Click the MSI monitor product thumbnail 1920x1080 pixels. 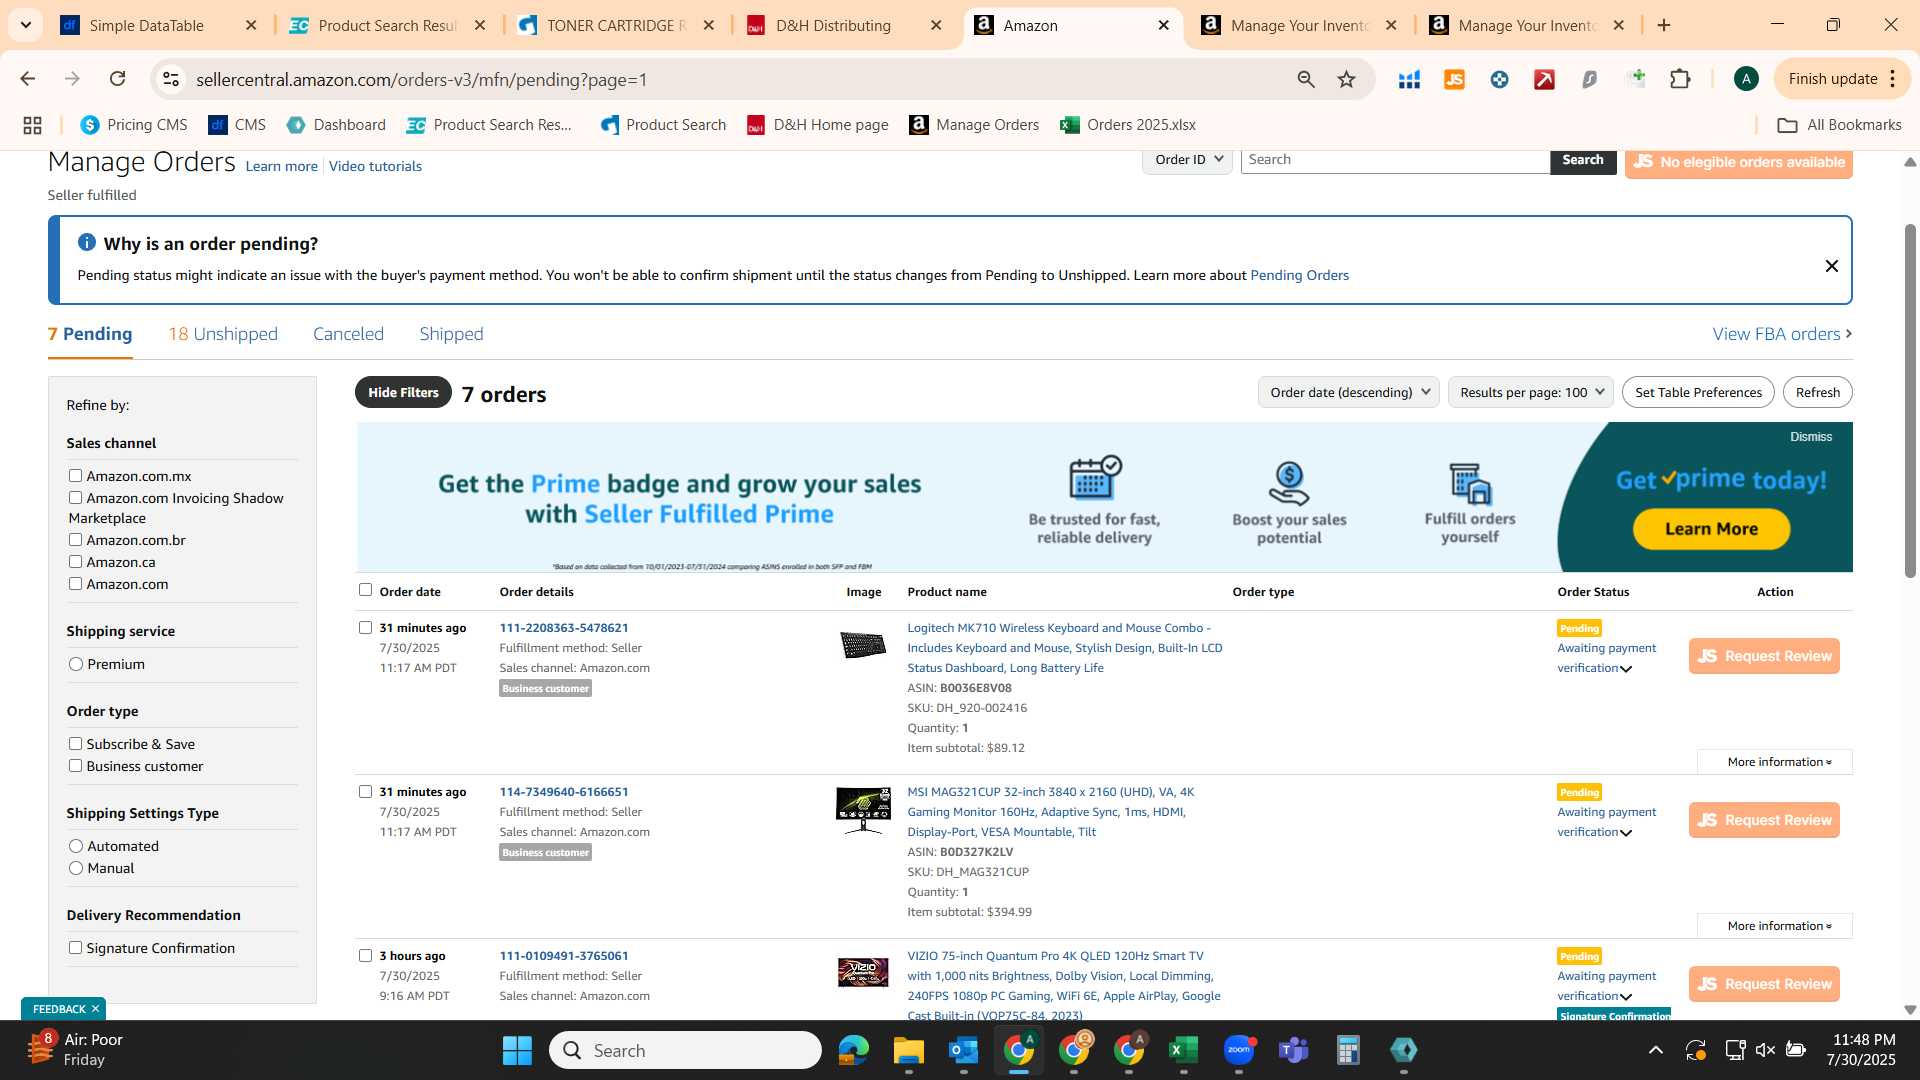pos(863,810)
